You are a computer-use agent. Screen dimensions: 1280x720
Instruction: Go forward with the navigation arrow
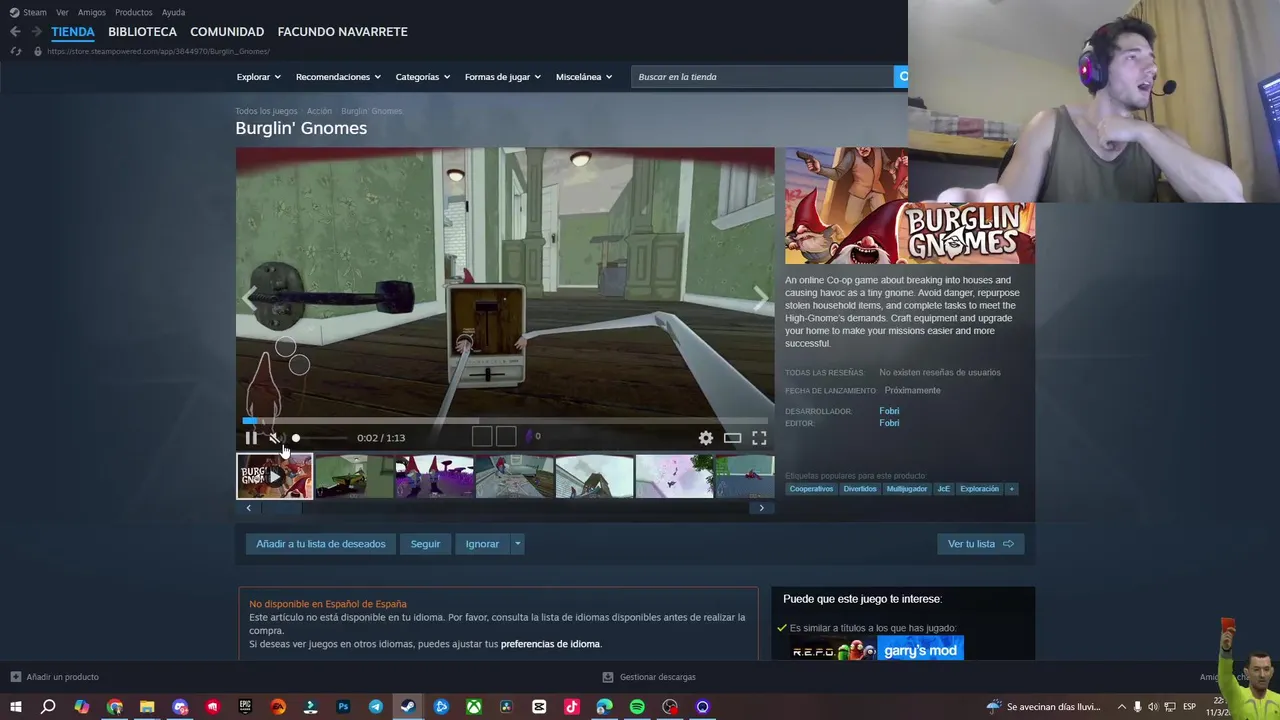[37, 32]
